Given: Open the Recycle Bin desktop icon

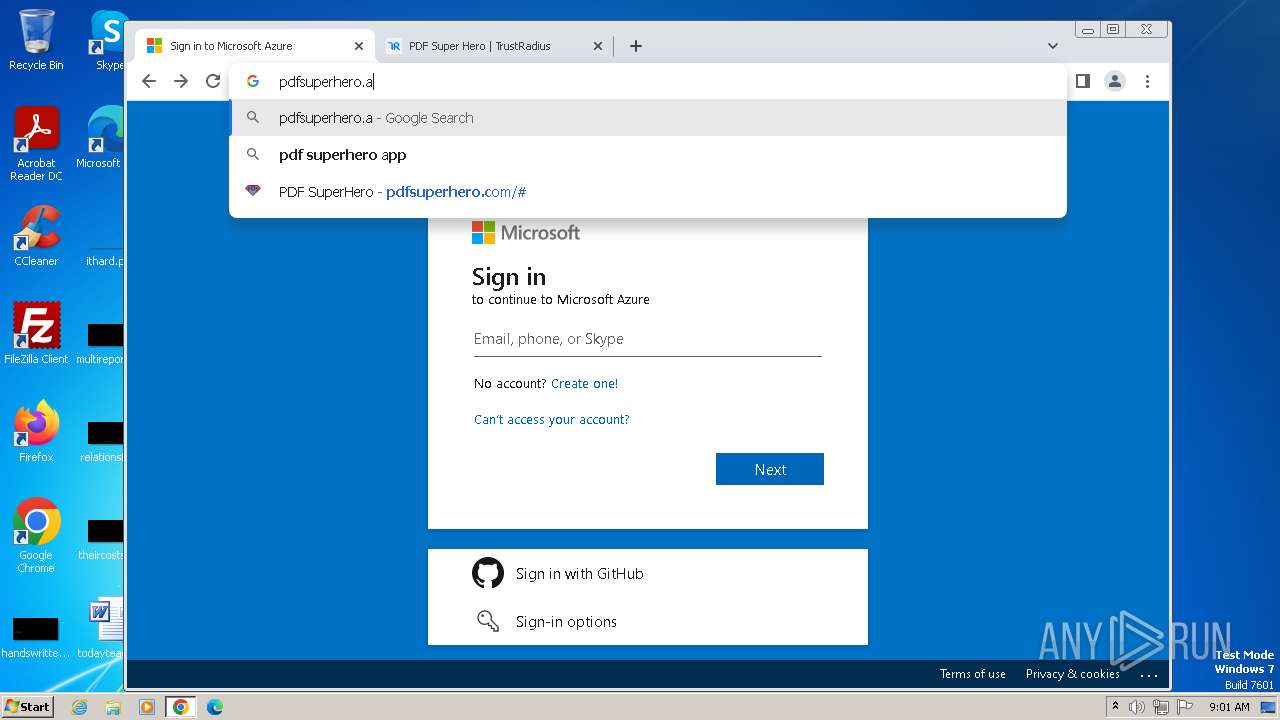Looking at the screenshot, I should pos(36,40).
